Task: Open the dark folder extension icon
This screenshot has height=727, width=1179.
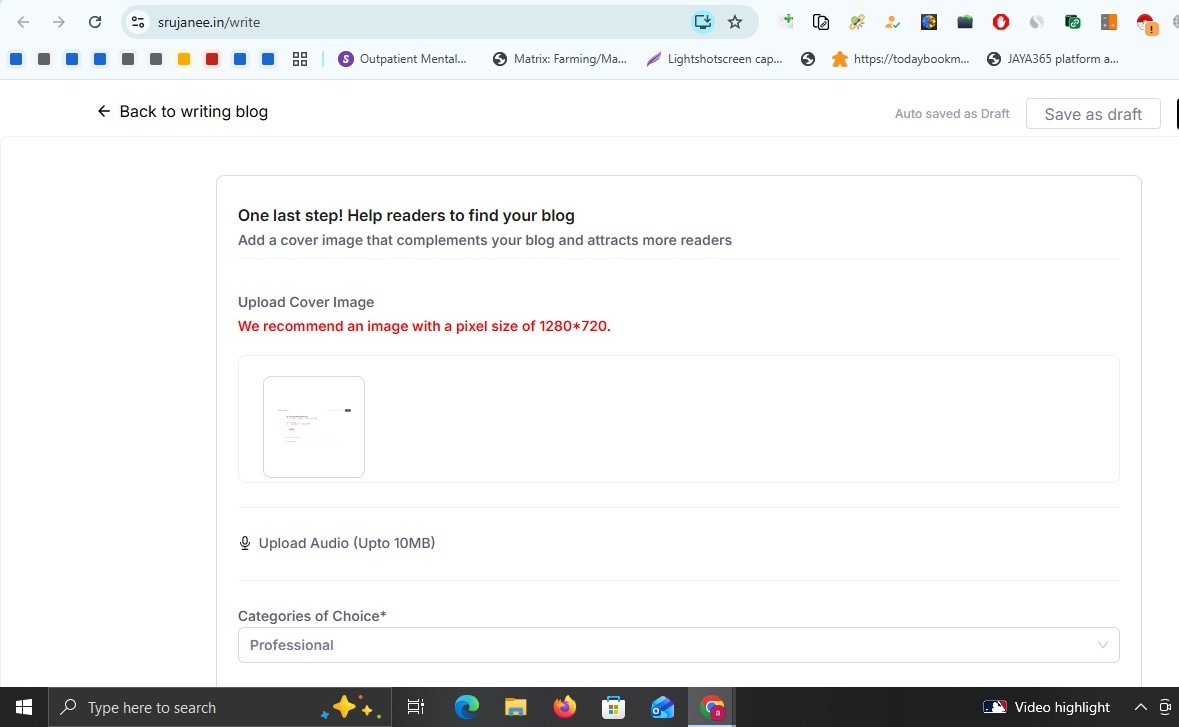Action: pyautogui.click(x=965, y=22)
